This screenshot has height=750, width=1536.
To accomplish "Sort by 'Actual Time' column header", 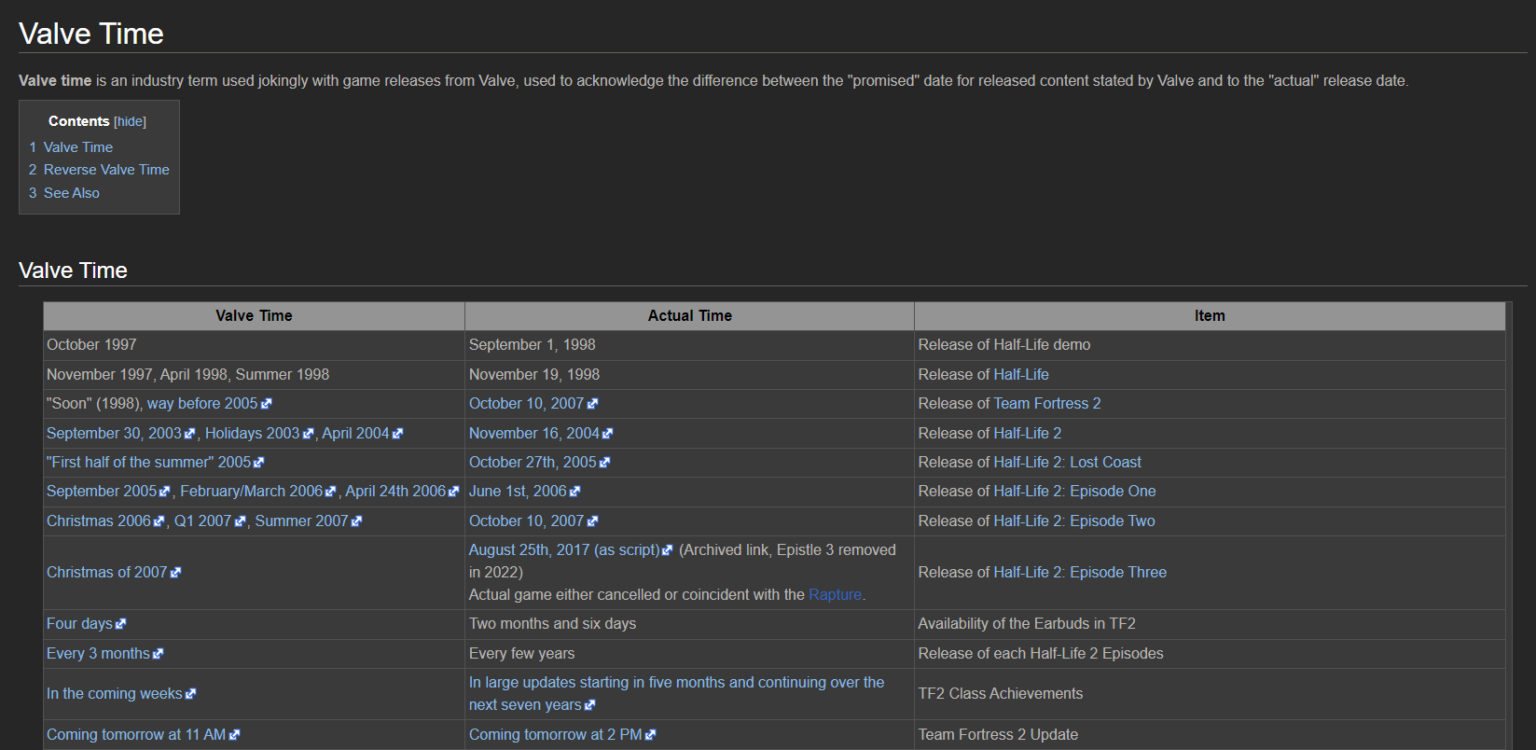I will tap(690, 316).
